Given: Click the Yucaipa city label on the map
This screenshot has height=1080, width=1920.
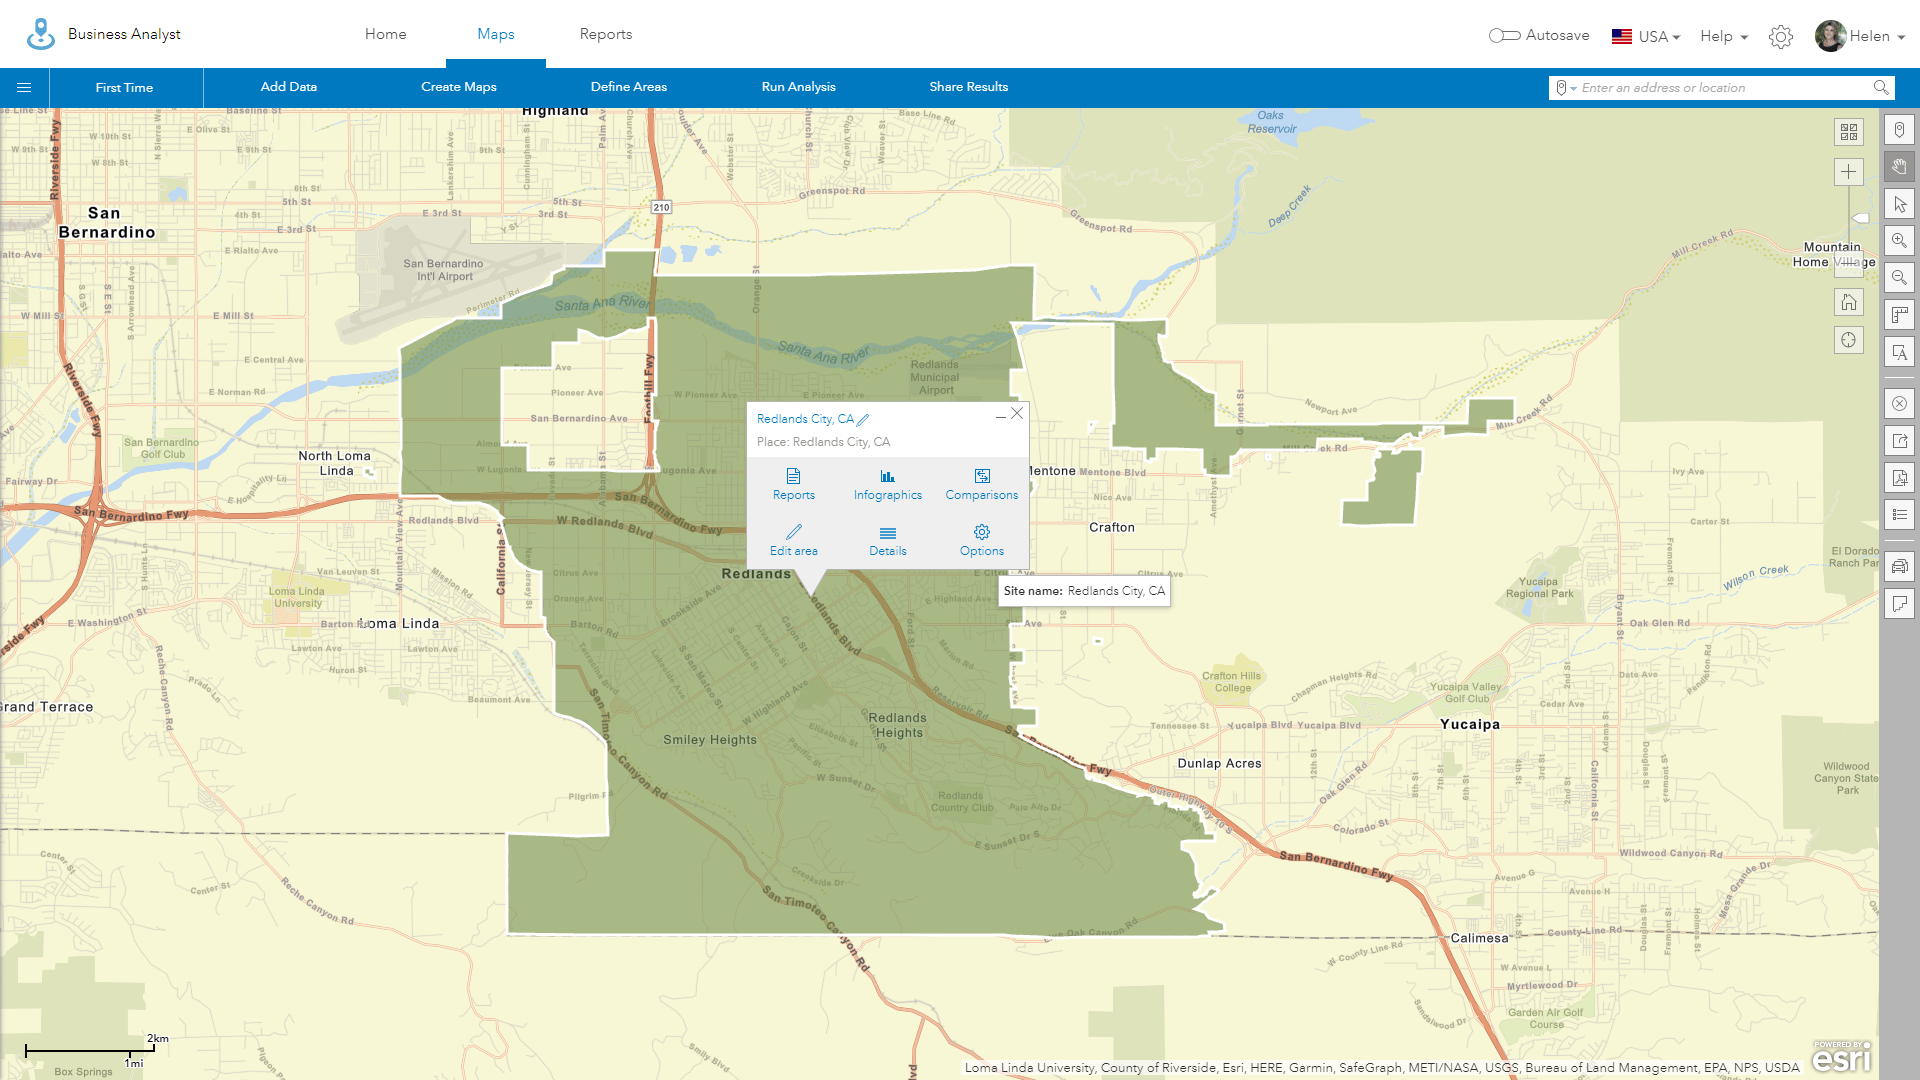Looking at the screenshot, I should [1469, 724].
